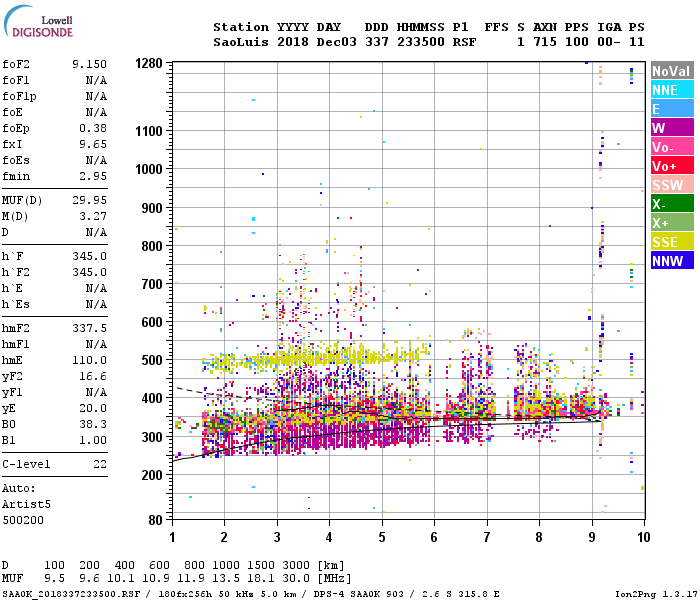
Task: Select the W purple legend swatch
Action: coord(672,128)
